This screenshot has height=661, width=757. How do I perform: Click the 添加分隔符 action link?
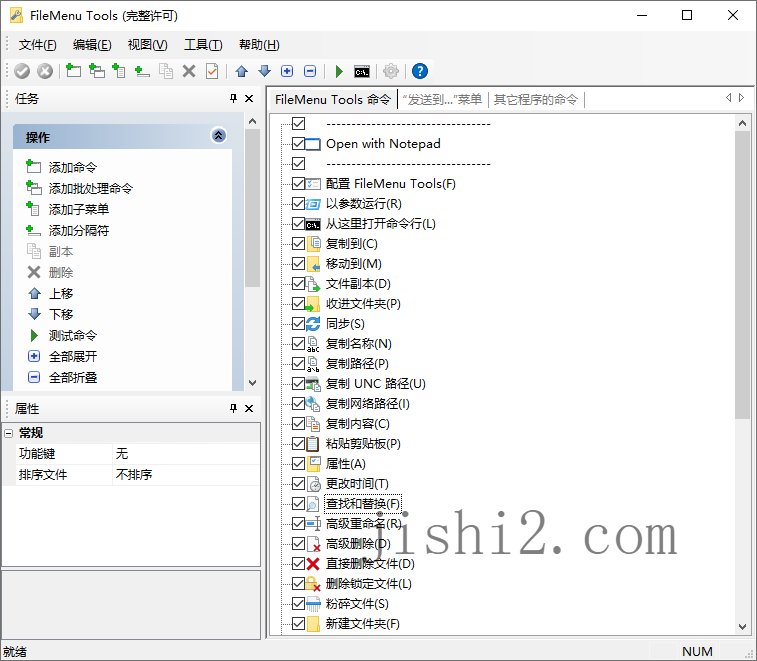[x=79, y=230]
